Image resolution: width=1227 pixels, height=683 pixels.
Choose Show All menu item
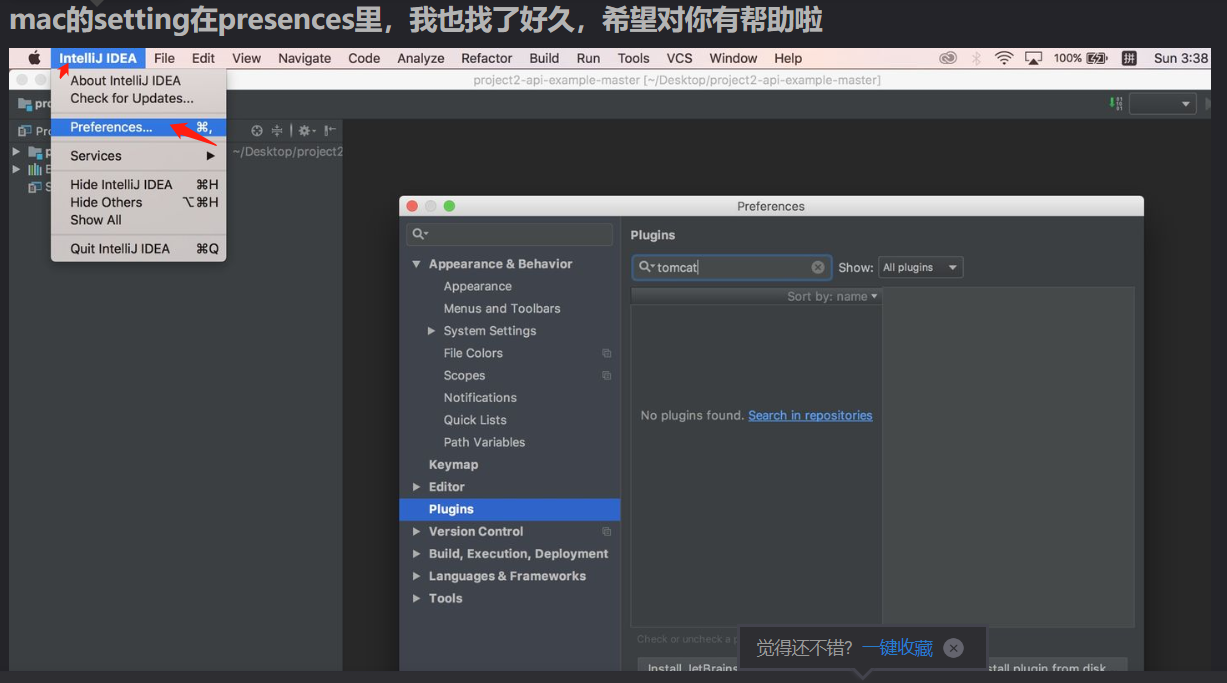point(139,220)
